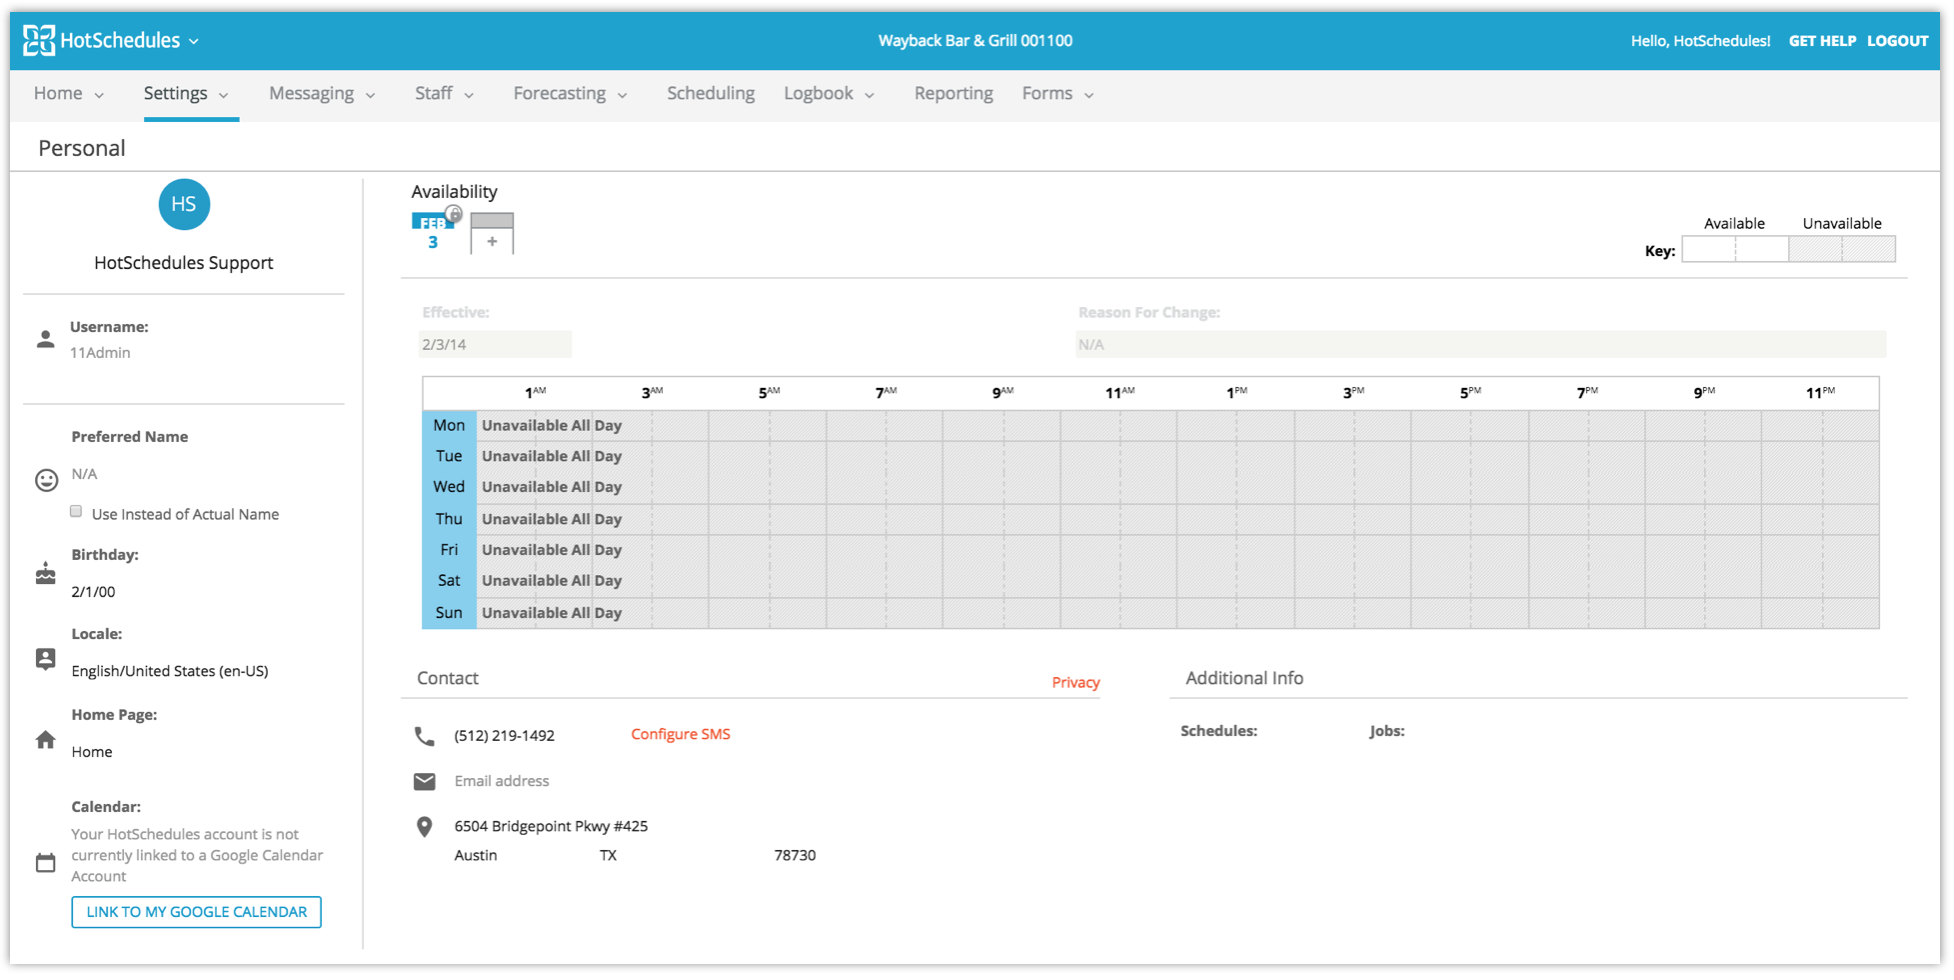The height and width of the screenshot is (980, 1954).
Task: Click the home page house icon
Action: [46, 740]
